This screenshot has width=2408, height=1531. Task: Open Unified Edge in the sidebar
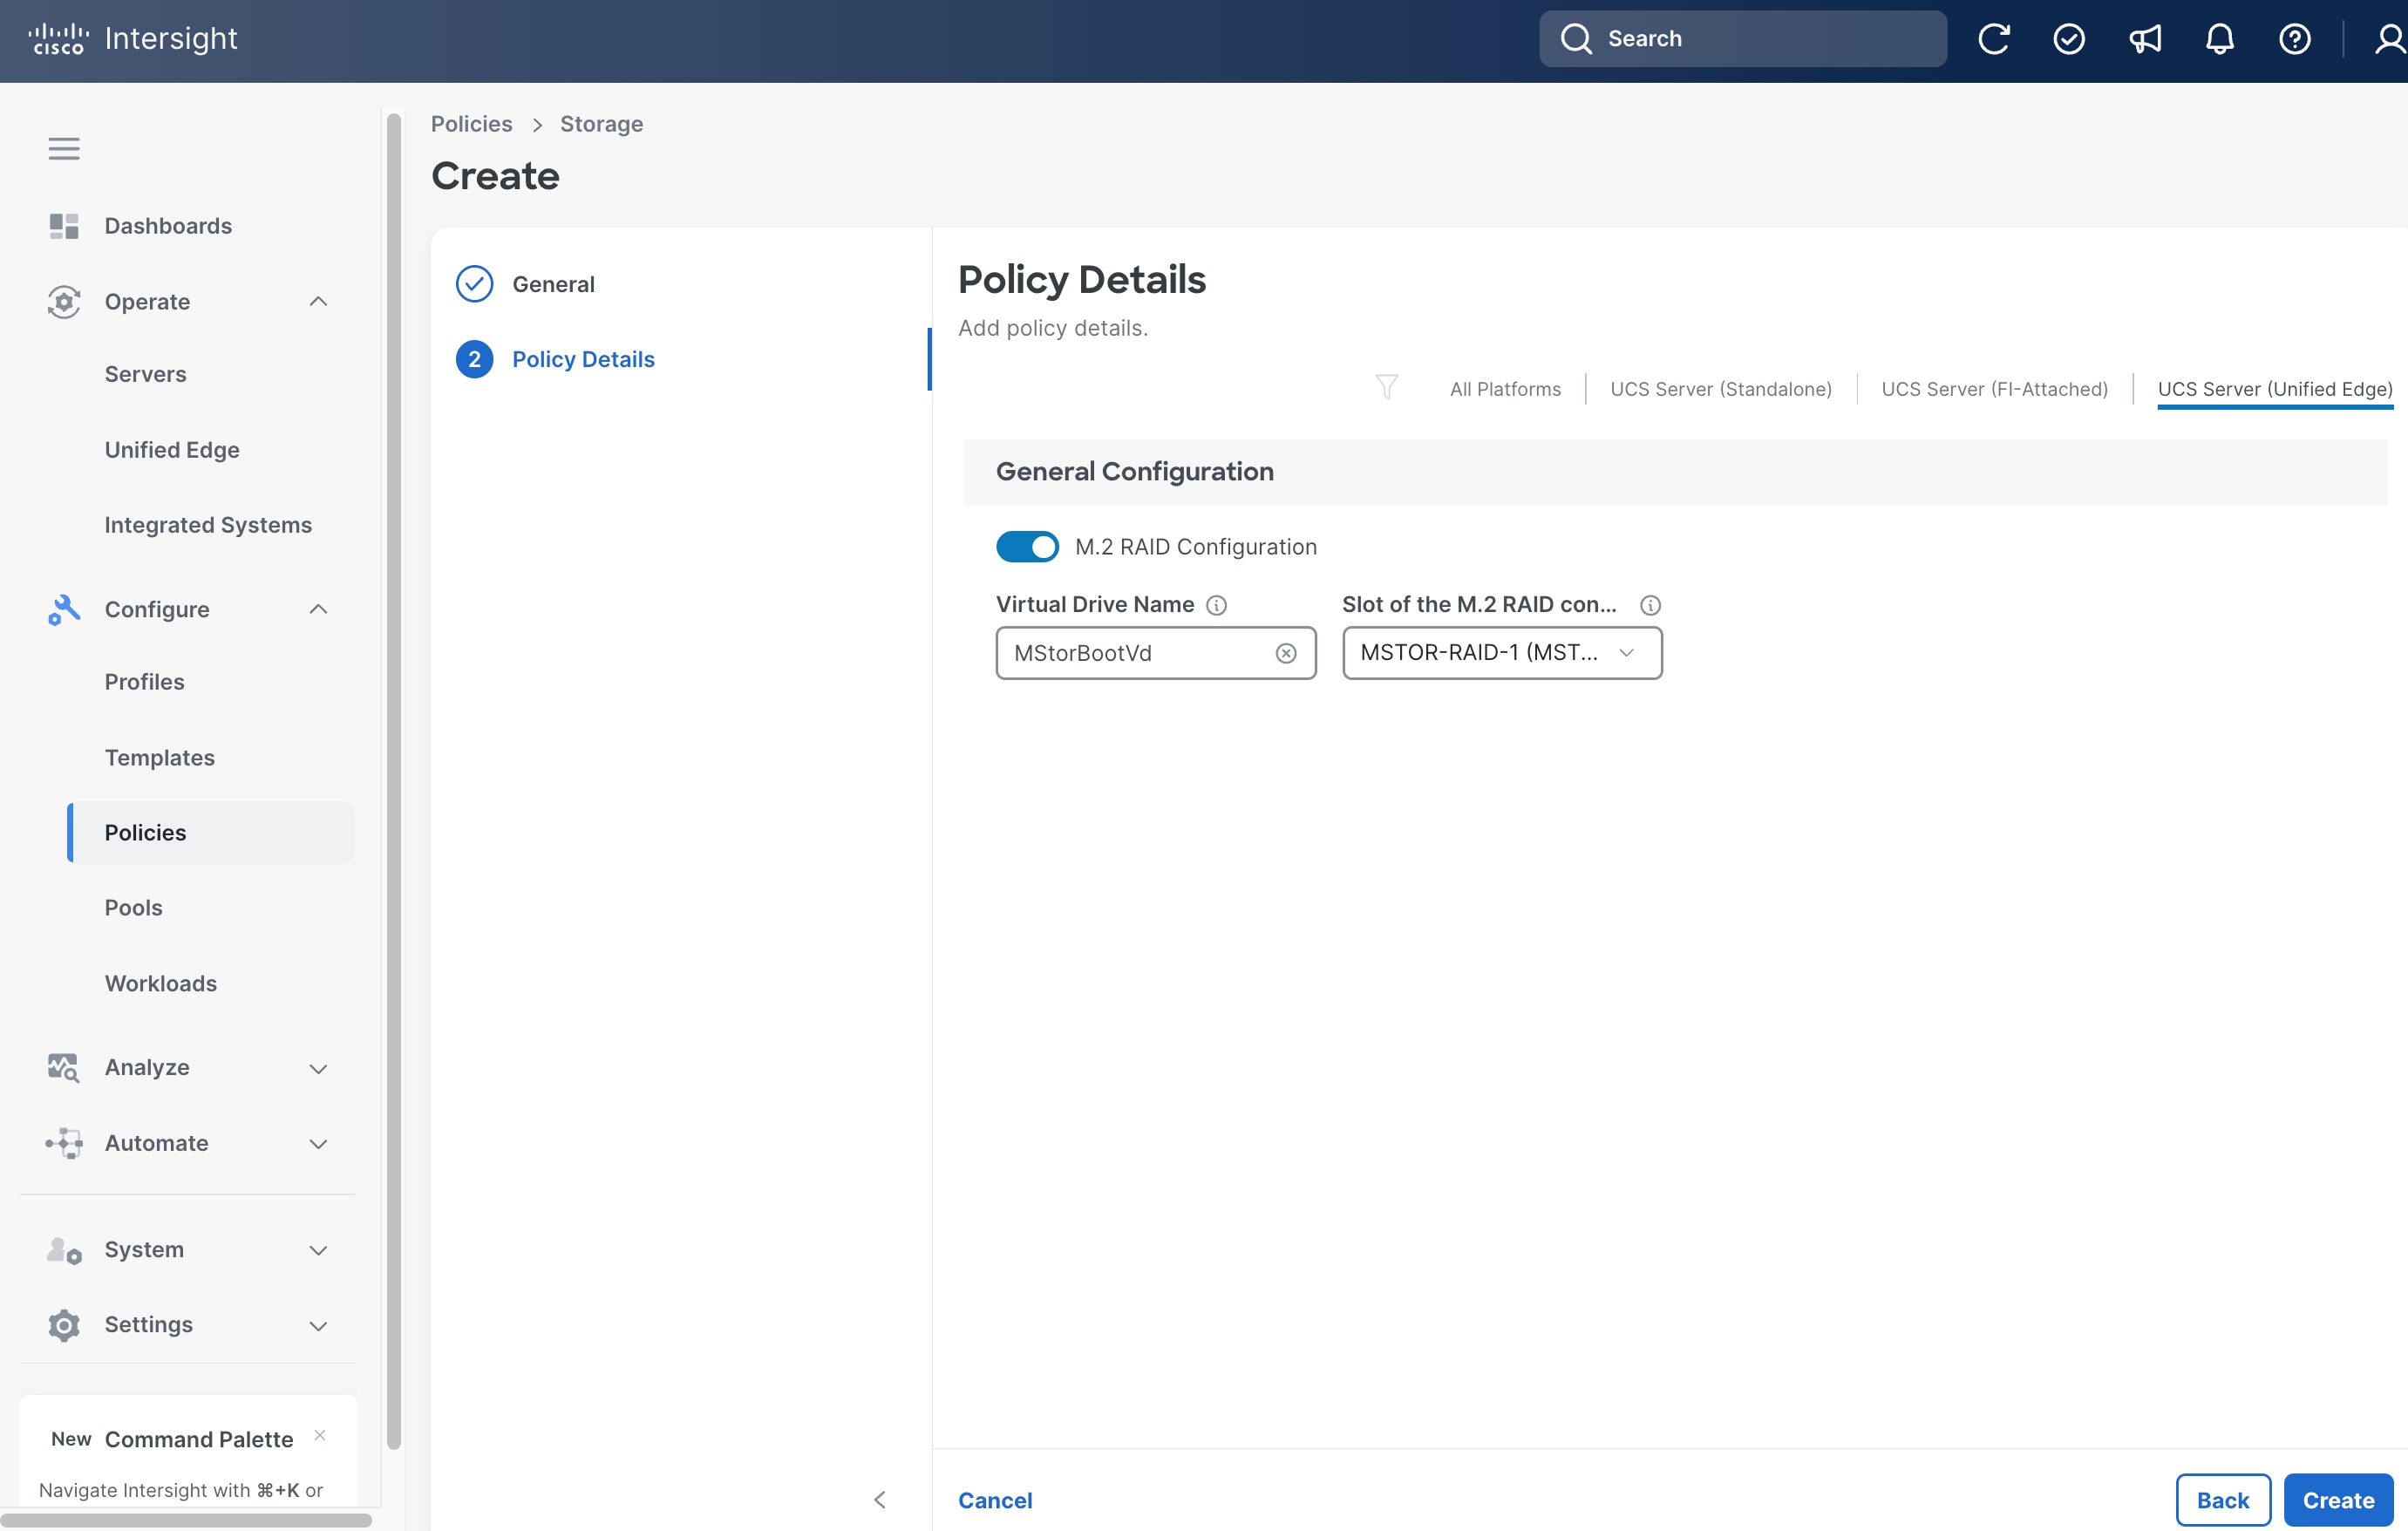[172, 450]
